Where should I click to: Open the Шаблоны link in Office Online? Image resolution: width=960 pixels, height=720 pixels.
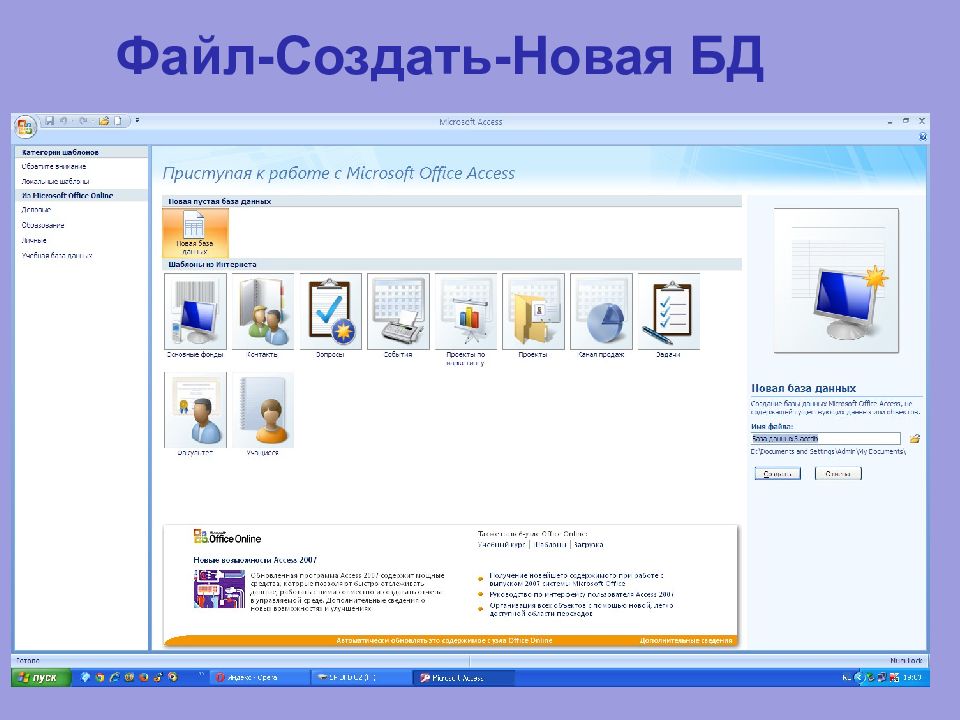pyautogui.click(x=550, y=544)
